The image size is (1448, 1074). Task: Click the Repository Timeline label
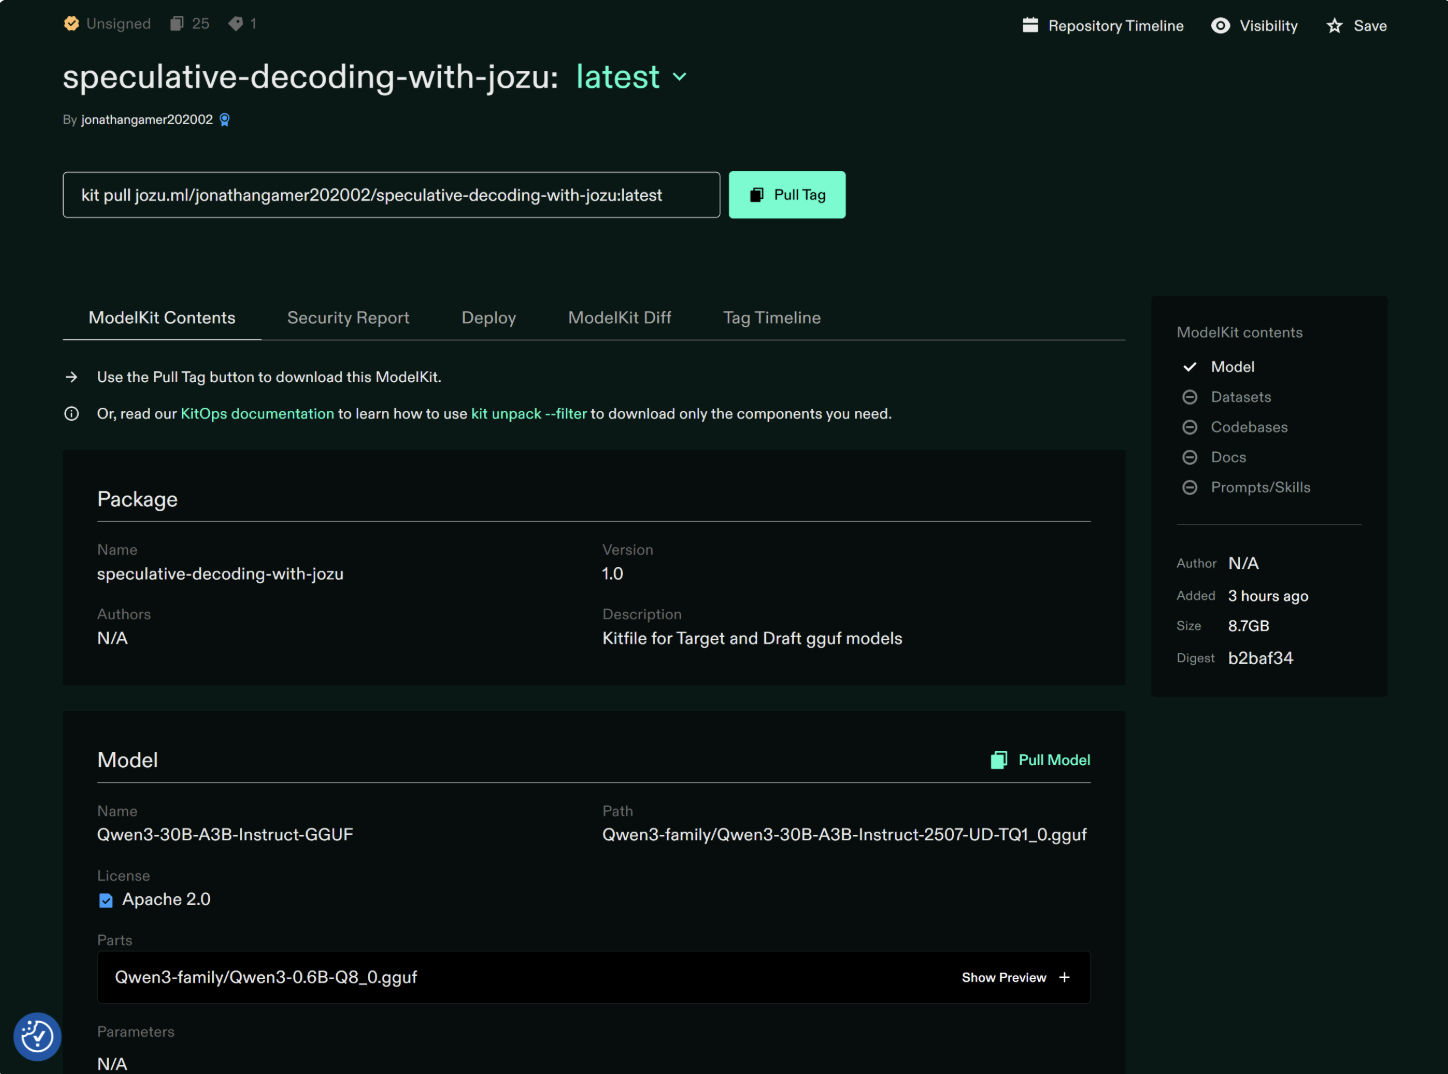(1116, 26)
